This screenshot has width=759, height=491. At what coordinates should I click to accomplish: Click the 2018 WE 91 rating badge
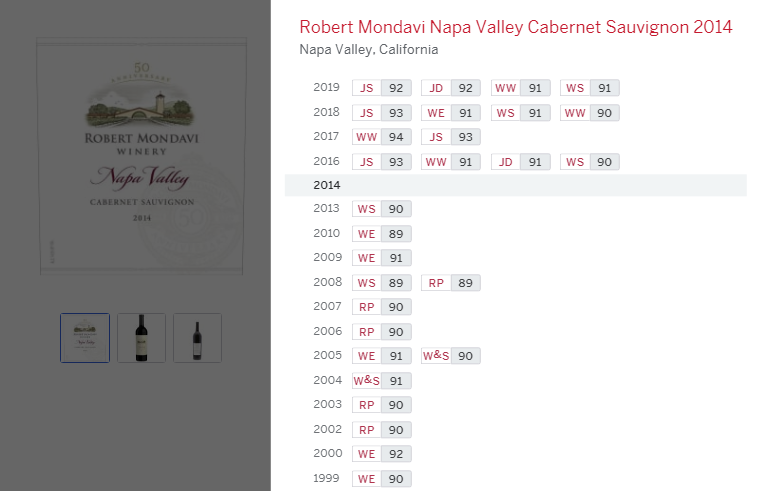[451, 113]
